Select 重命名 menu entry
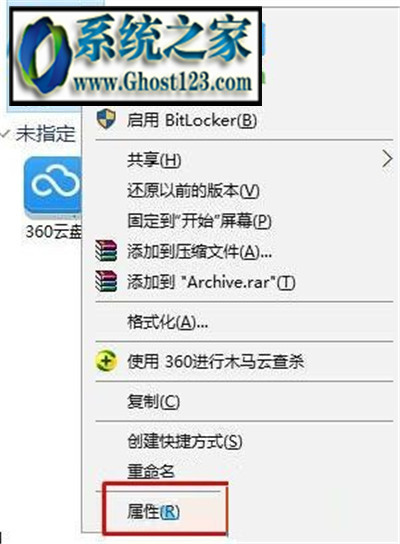Screen dimensions: 400x544 pos(151,471)
